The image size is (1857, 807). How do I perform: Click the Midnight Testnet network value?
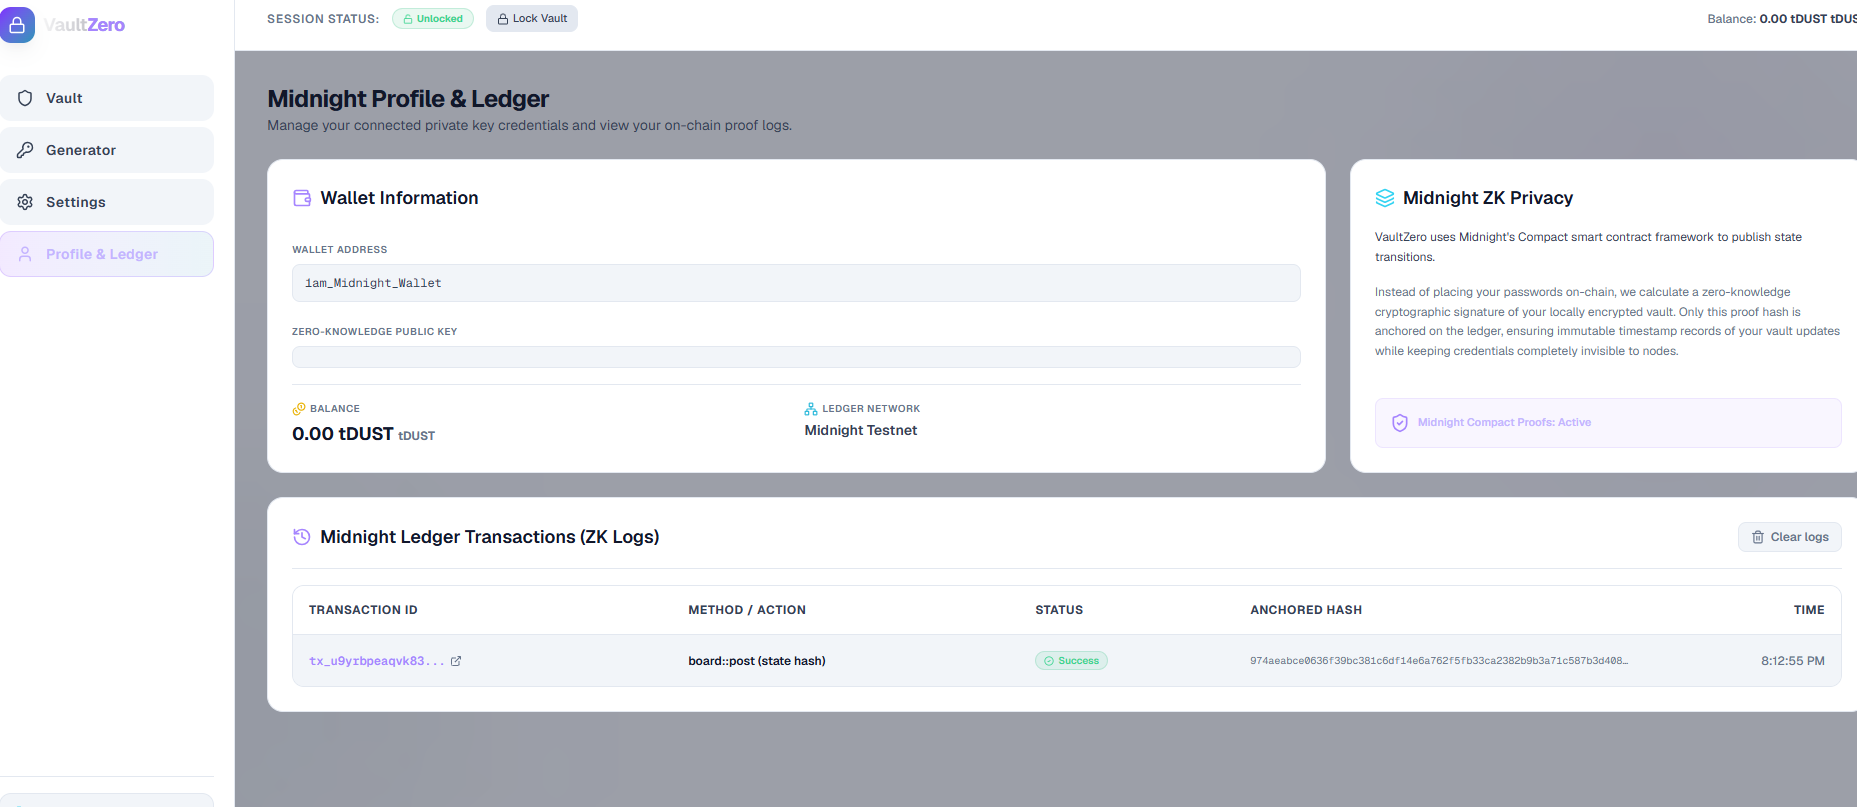pyautogui.click(x=861, y=431)
